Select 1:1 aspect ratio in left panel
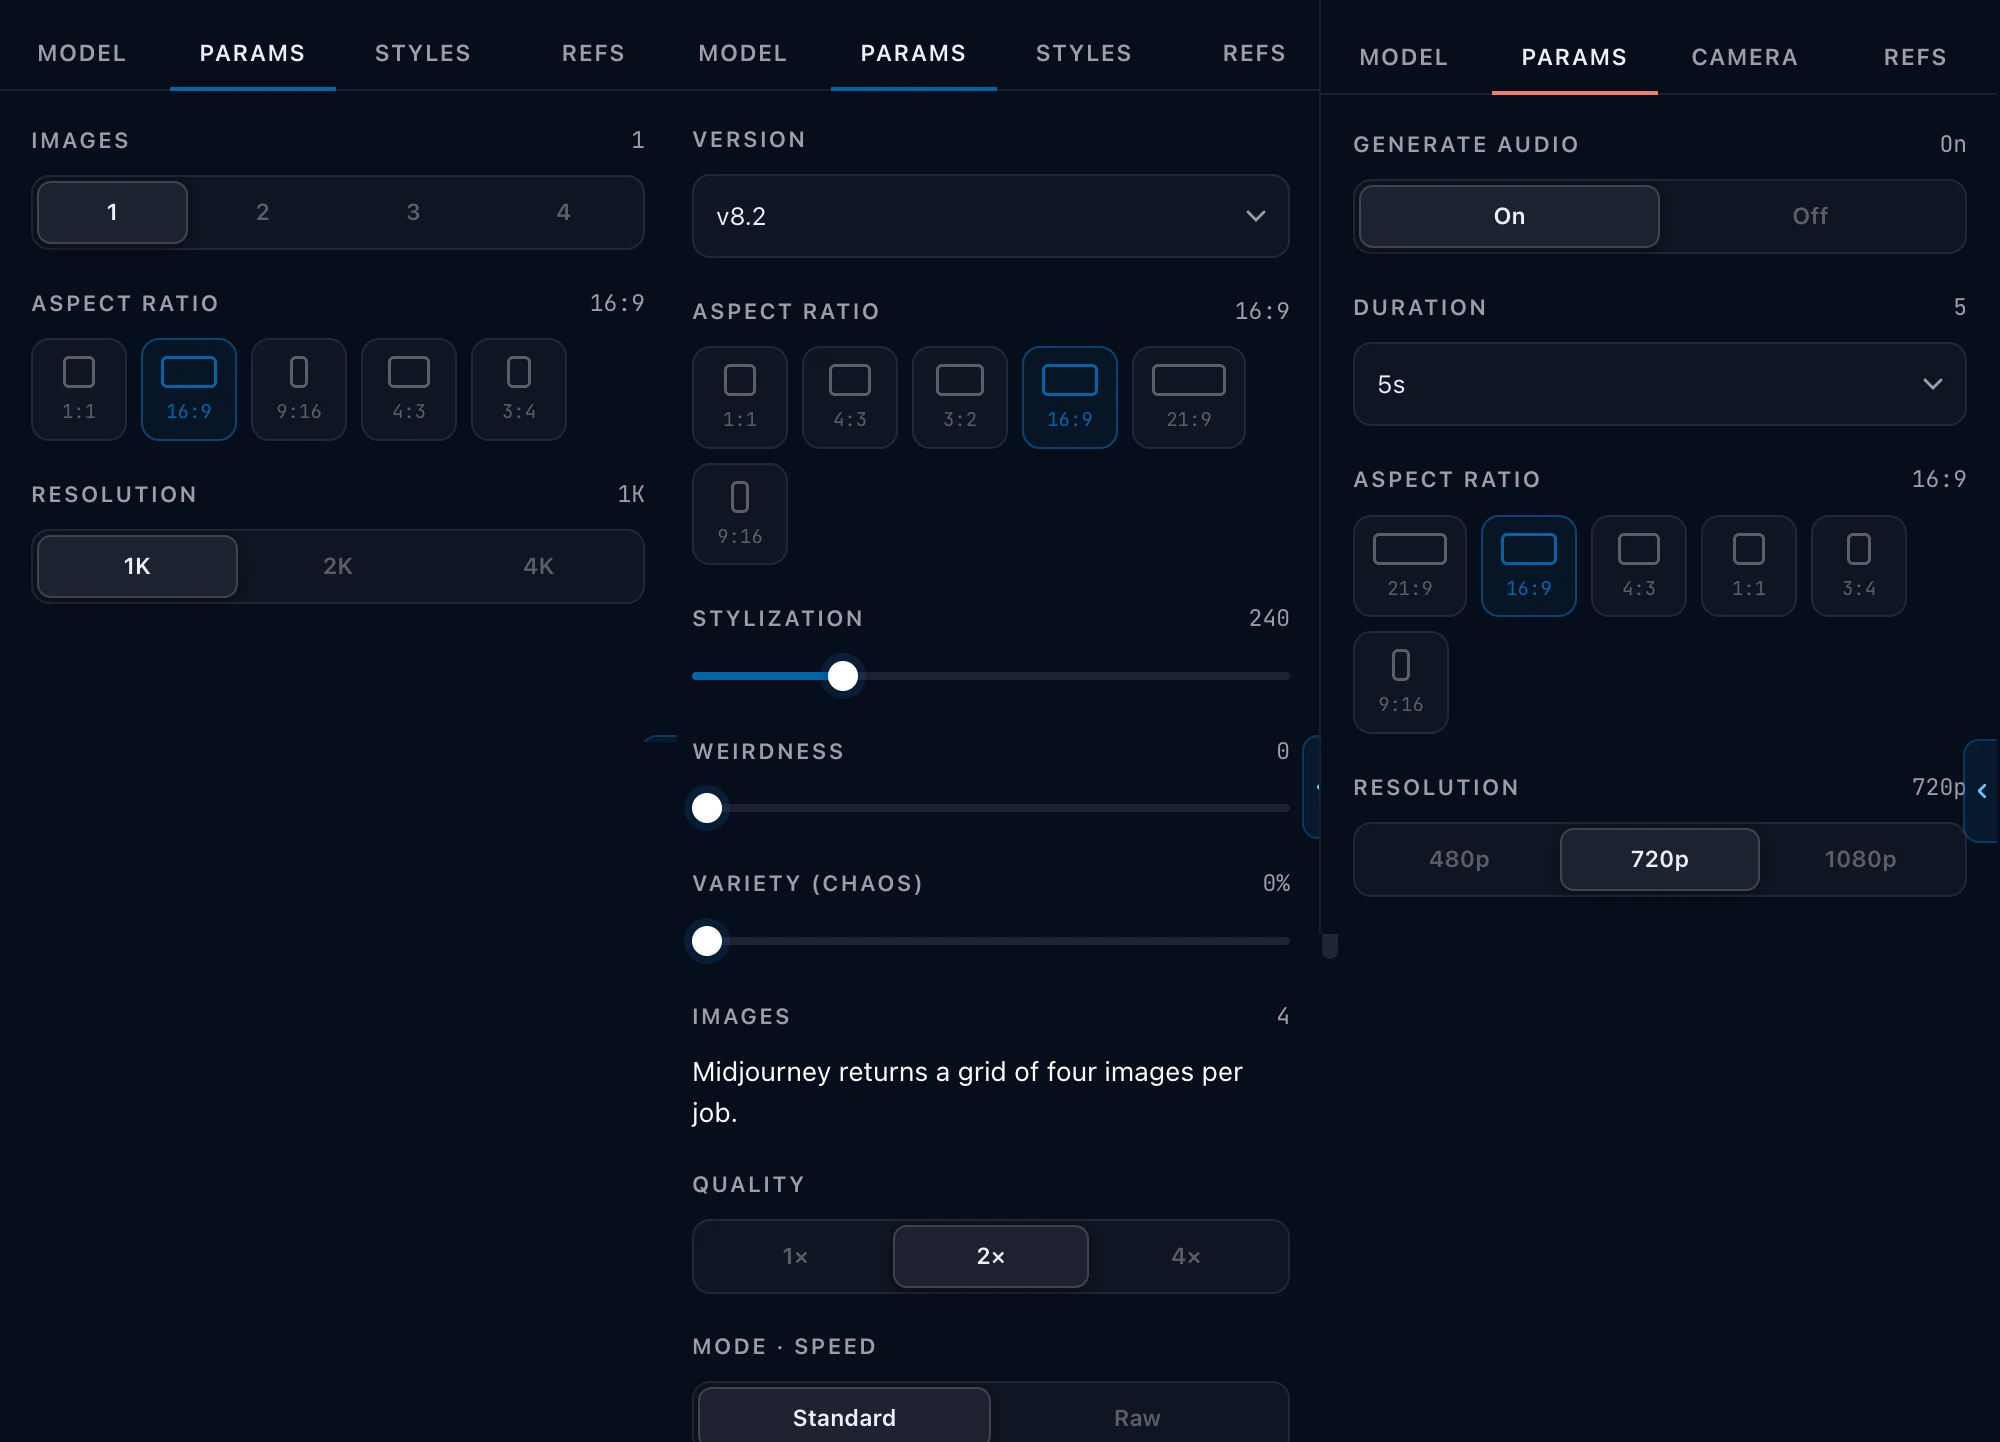This screenshot has height=1442, width=2000. (79, 389)
